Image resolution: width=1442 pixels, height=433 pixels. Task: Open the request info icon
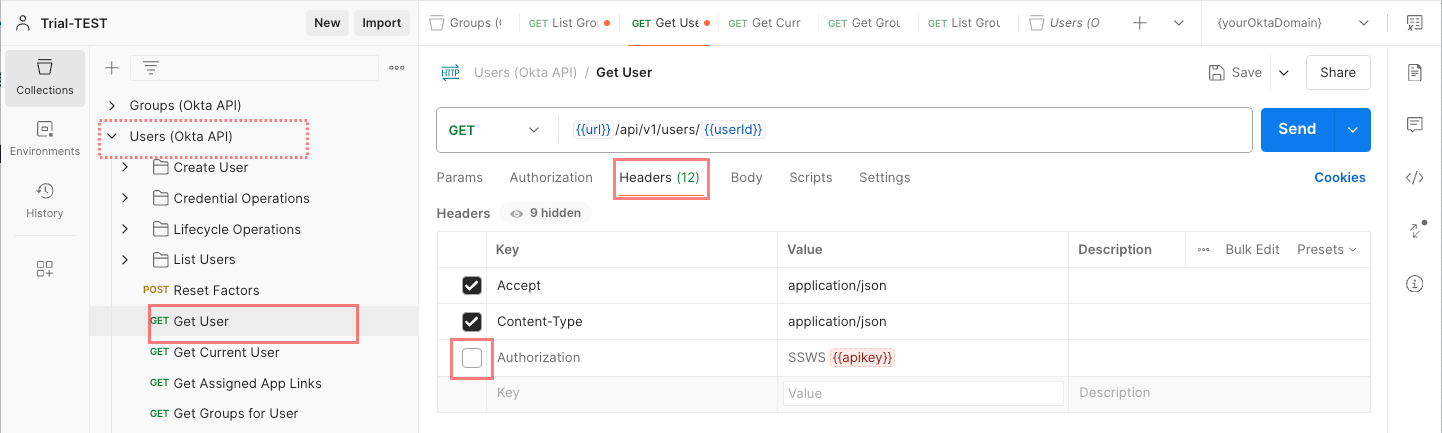pyautogui.click(x=1414, y=284)
